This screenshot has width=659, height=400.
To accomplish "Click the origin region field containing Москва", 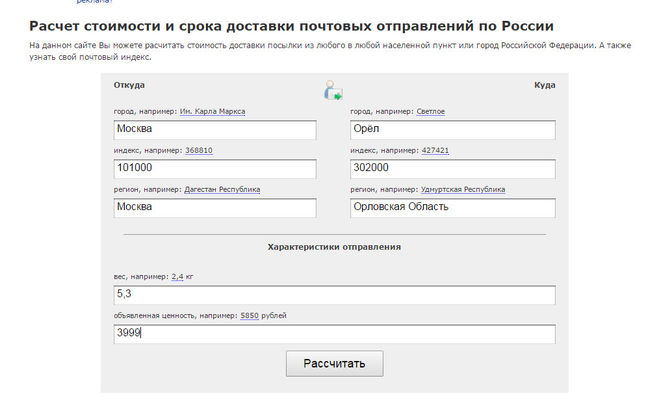I will [215, 207].
